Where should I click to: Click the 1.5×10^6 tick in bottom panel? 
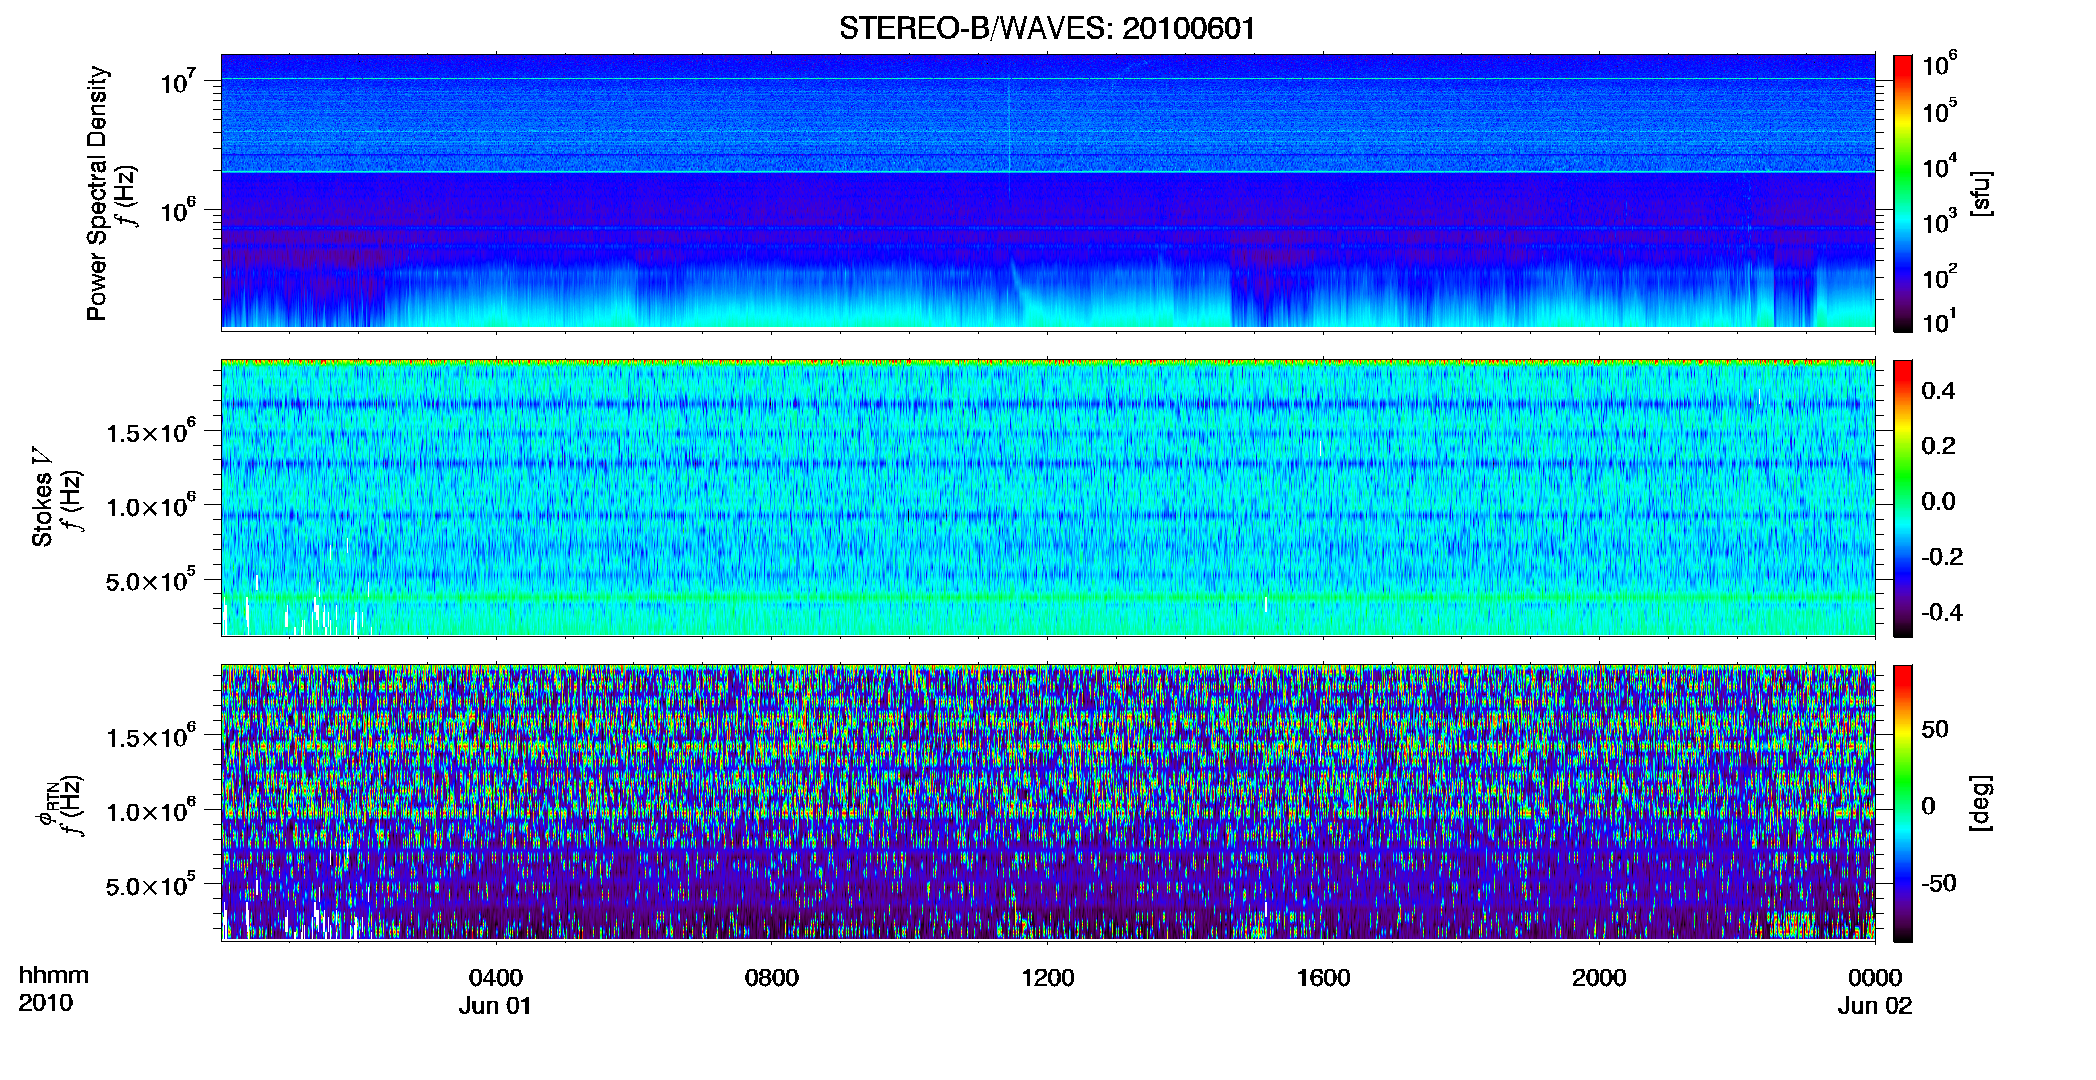click(151, 737)
